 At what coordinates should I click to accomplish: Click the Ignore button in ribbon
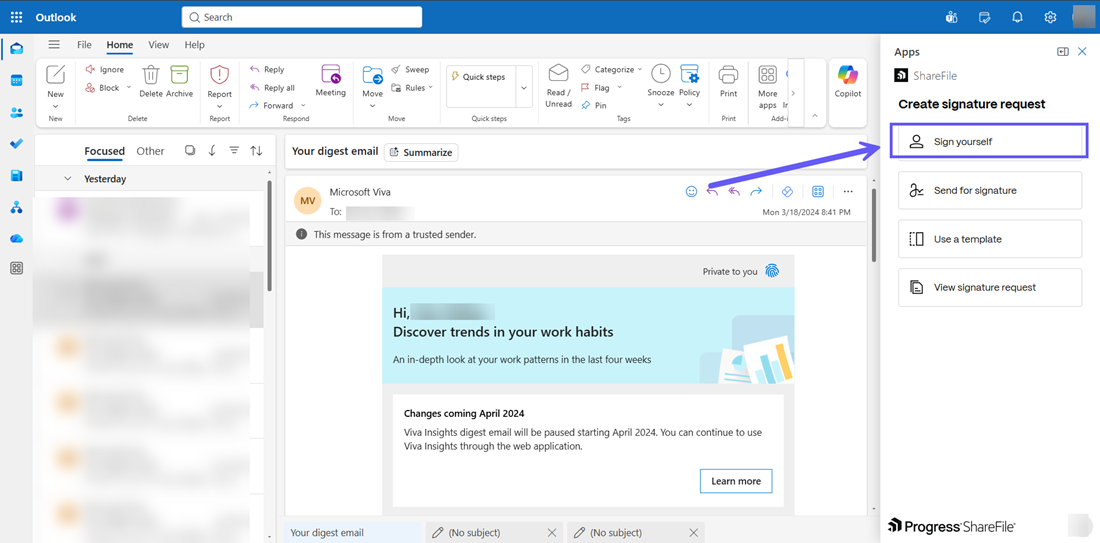(105, 69)
